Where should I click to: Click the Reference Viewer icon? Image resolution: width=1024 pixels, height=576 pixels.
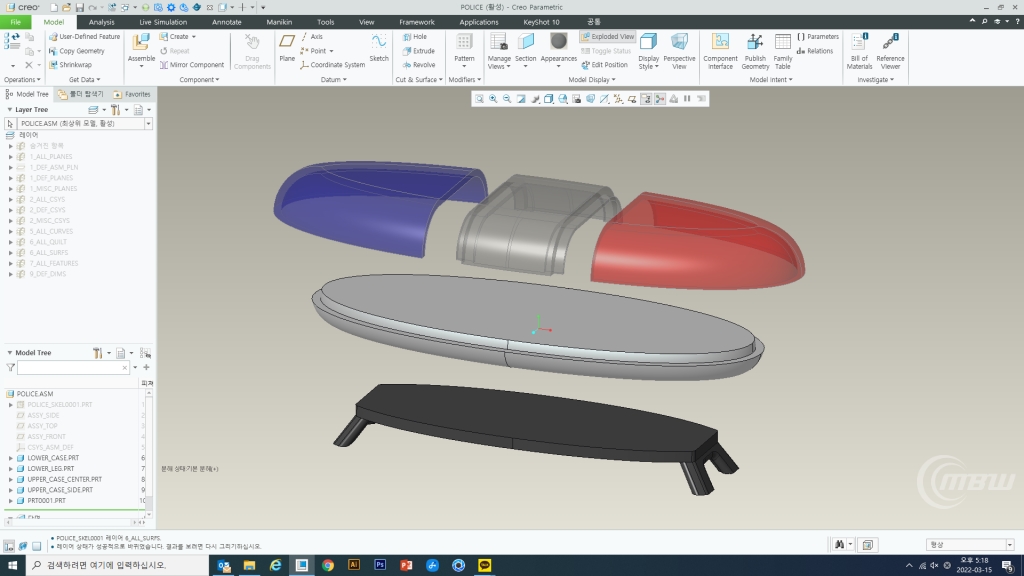pyautogui.click(x=890, y=43)
